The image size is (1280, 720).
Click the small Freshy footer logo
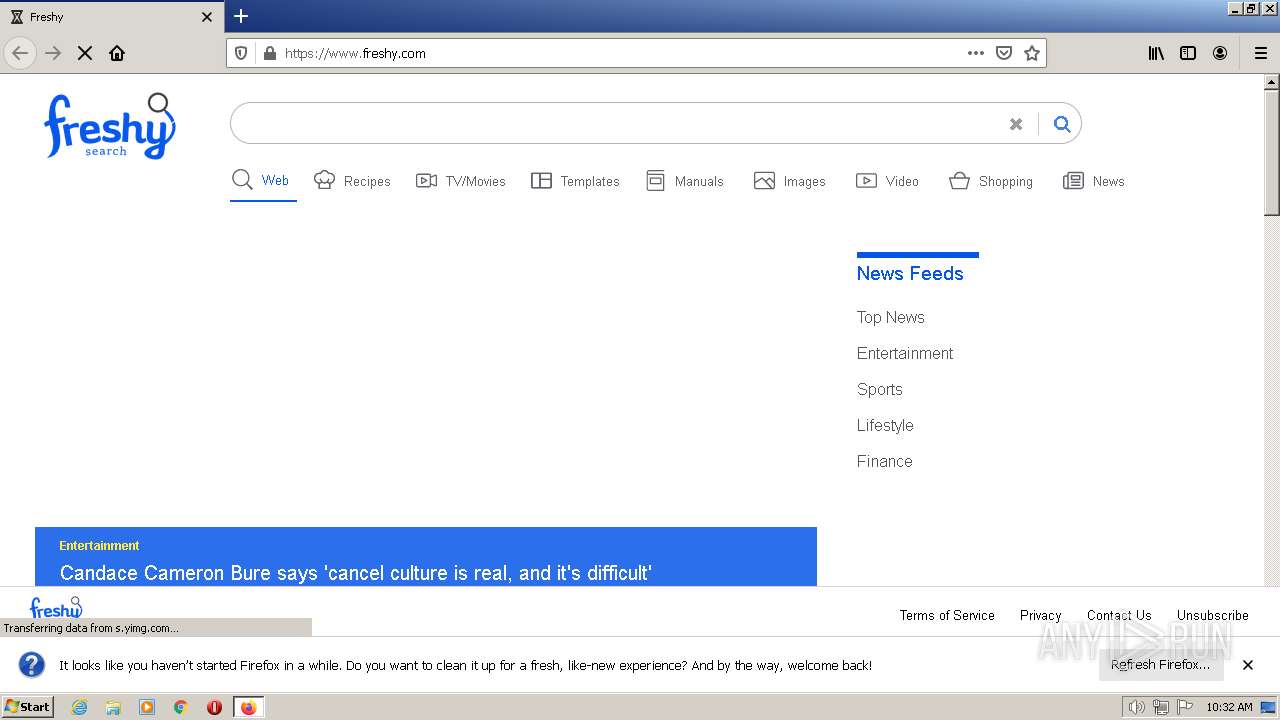[x=56, y=608]
